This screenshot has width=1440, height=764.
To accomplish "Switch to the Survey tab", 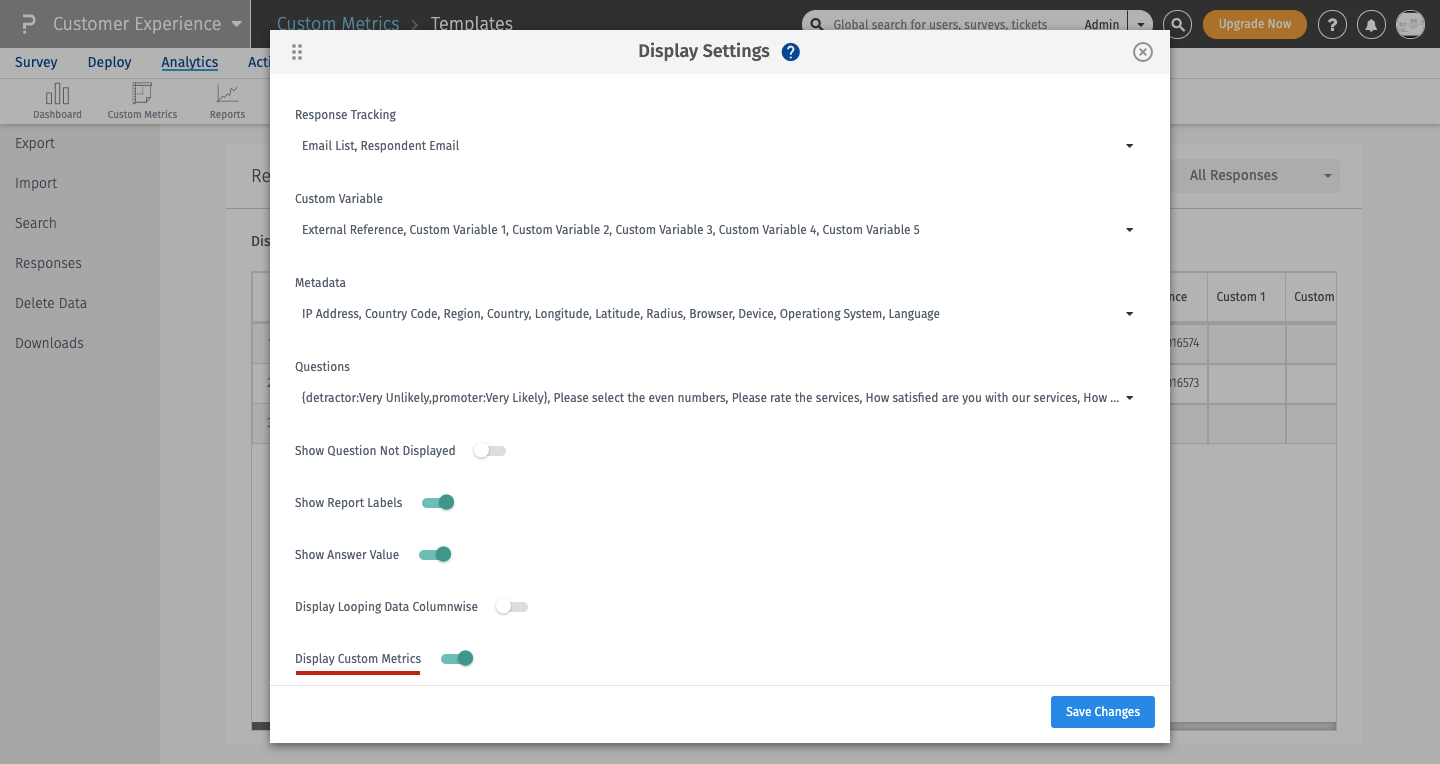I will [x=35, y=61].
